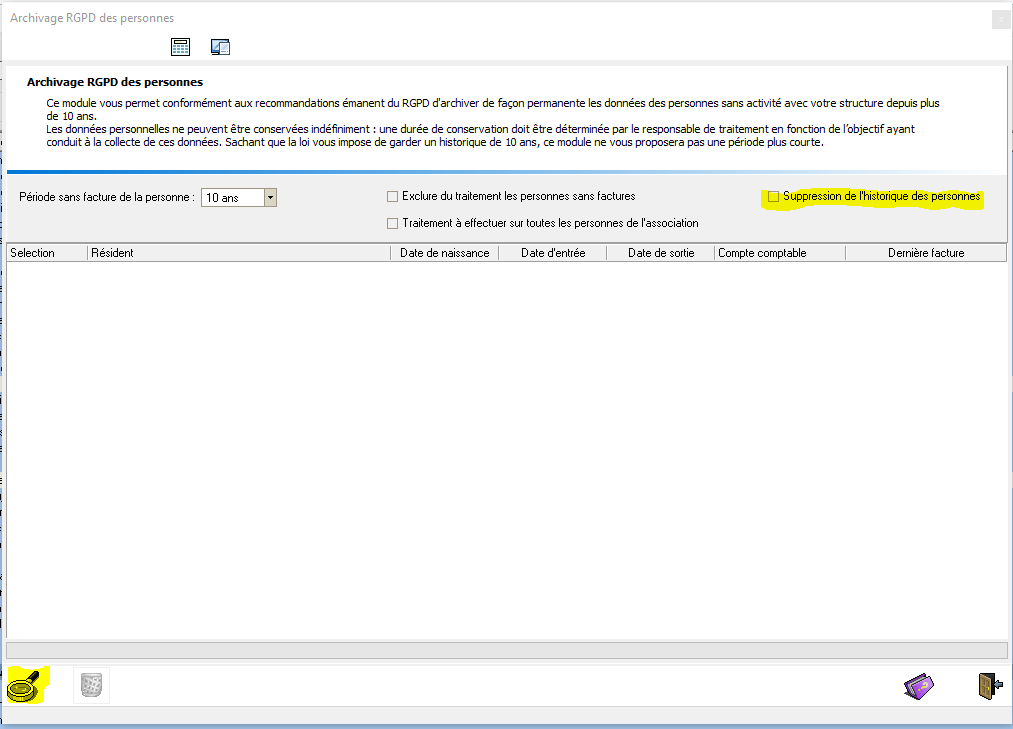Close the Archivage RGPD des personnes window

[1001, 19]
